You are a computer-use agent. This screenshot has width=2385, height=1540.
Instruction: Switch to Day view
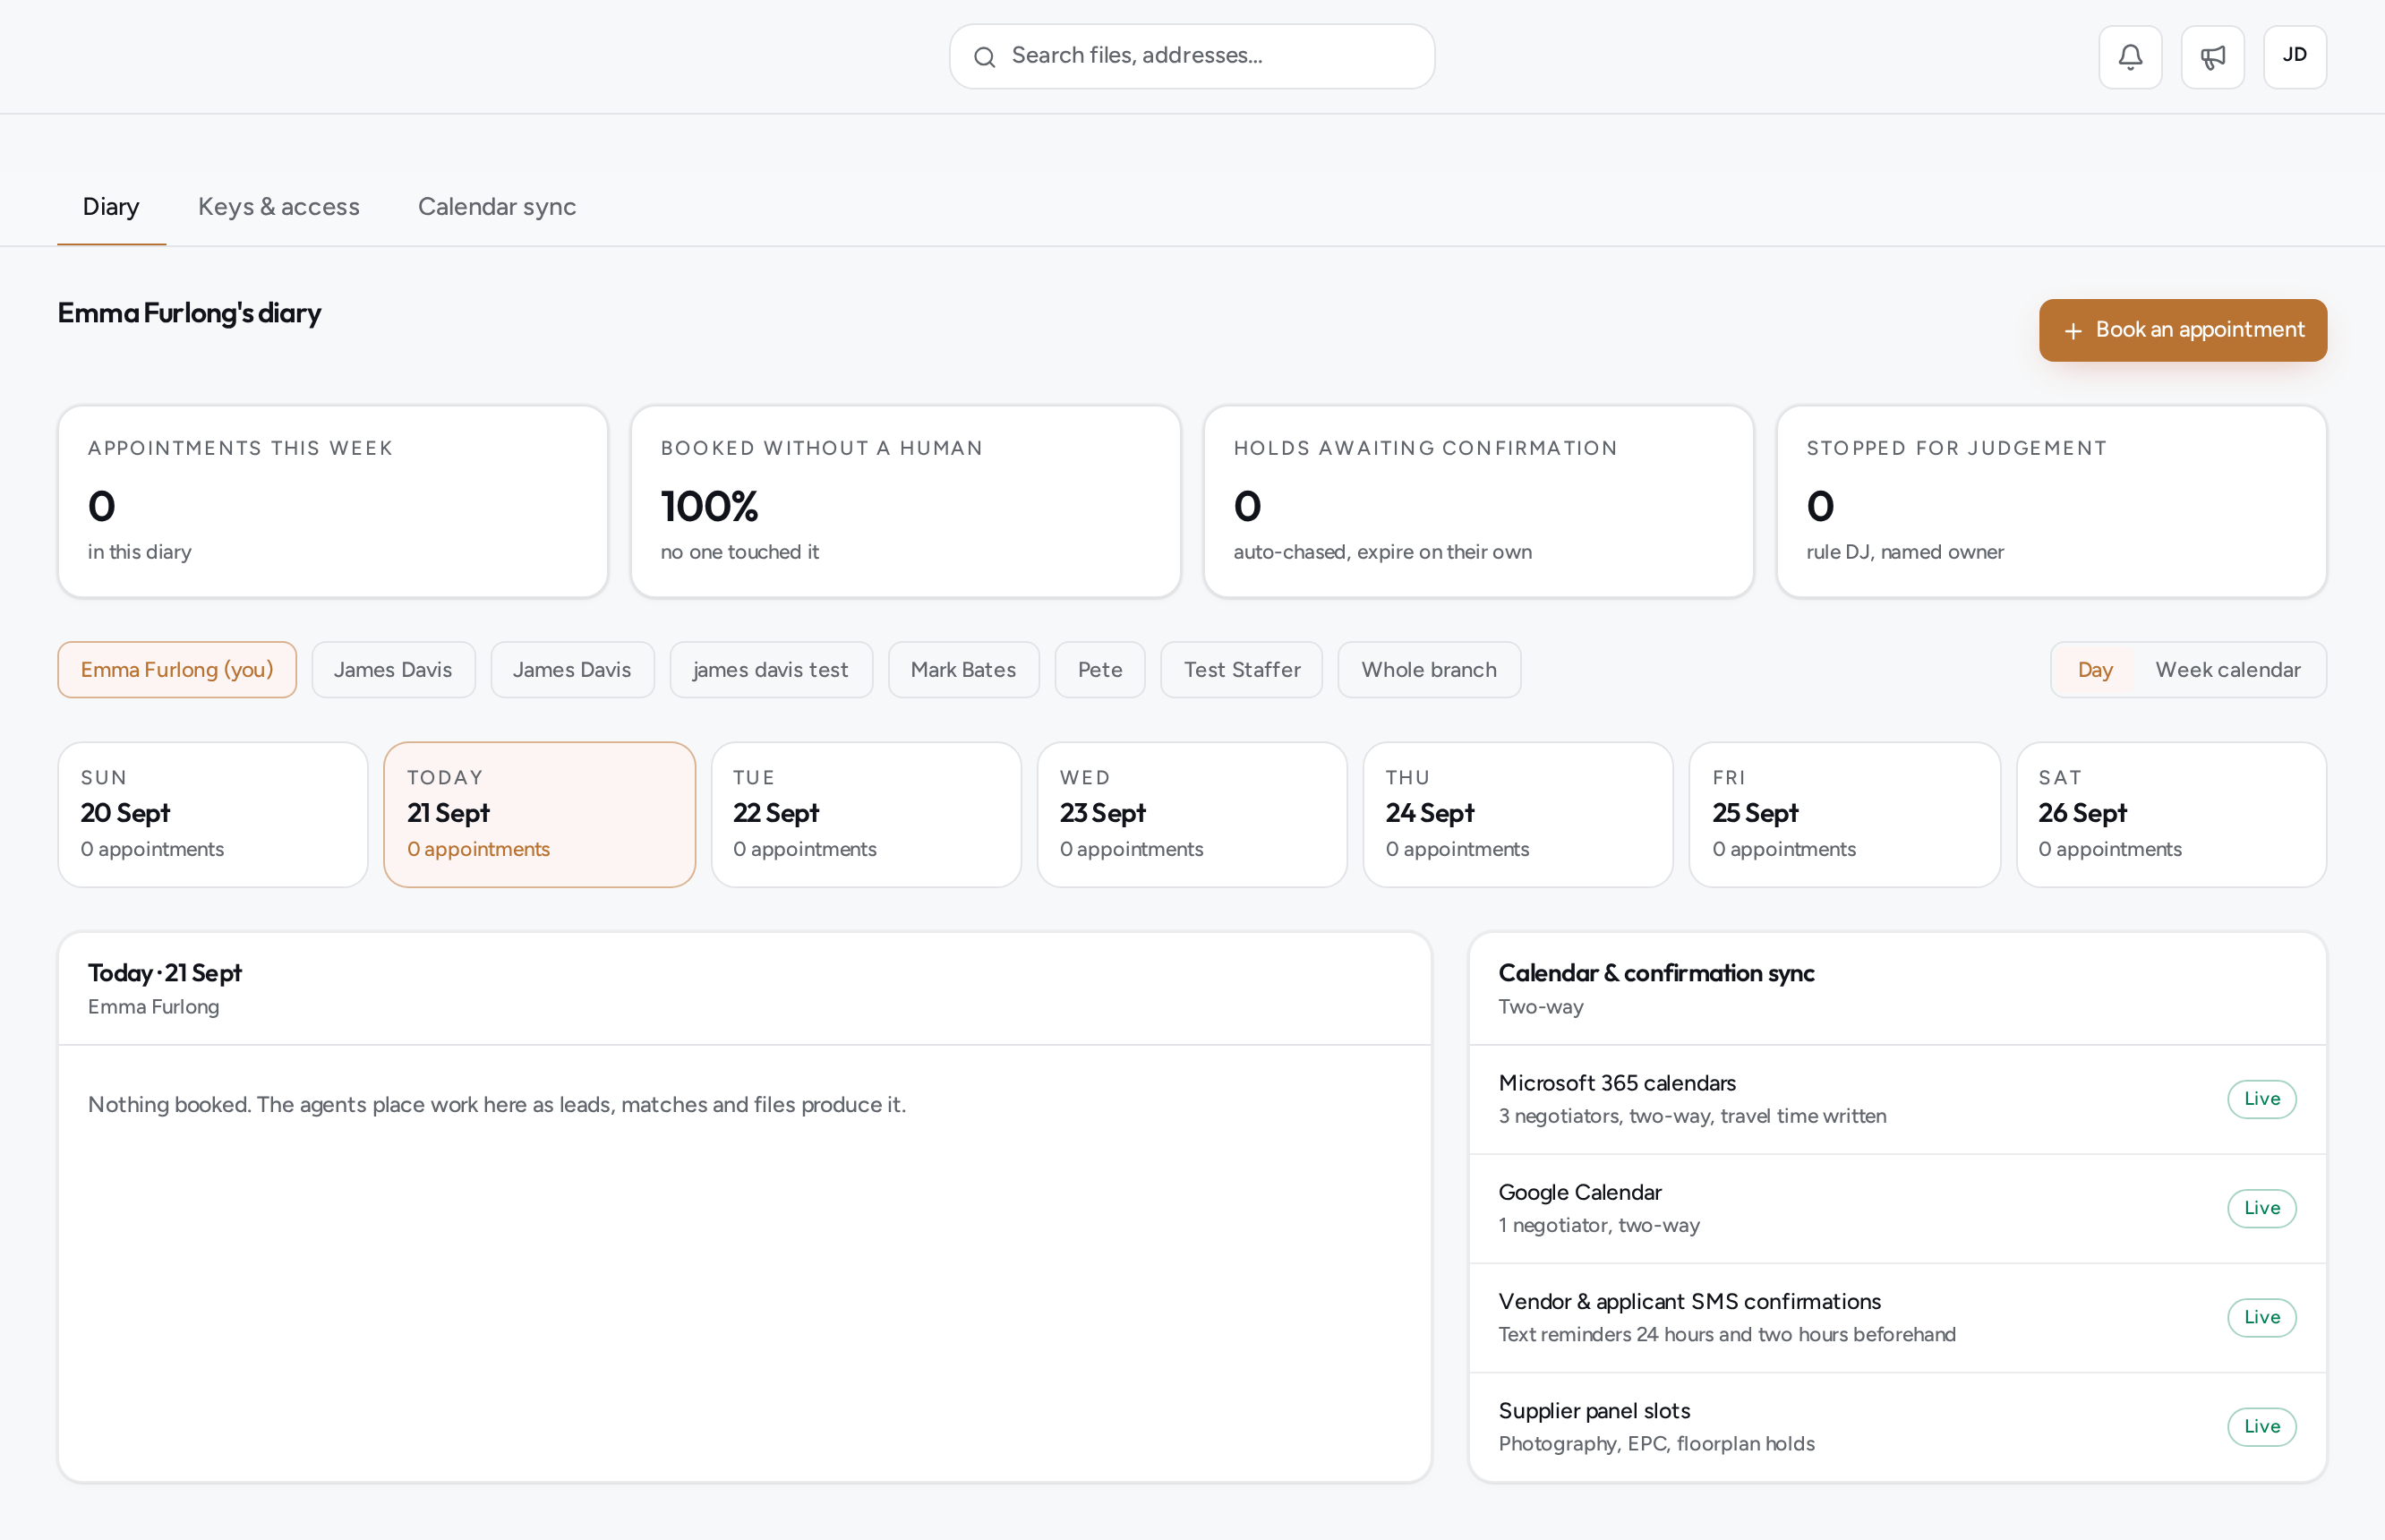coord(2095,670)
